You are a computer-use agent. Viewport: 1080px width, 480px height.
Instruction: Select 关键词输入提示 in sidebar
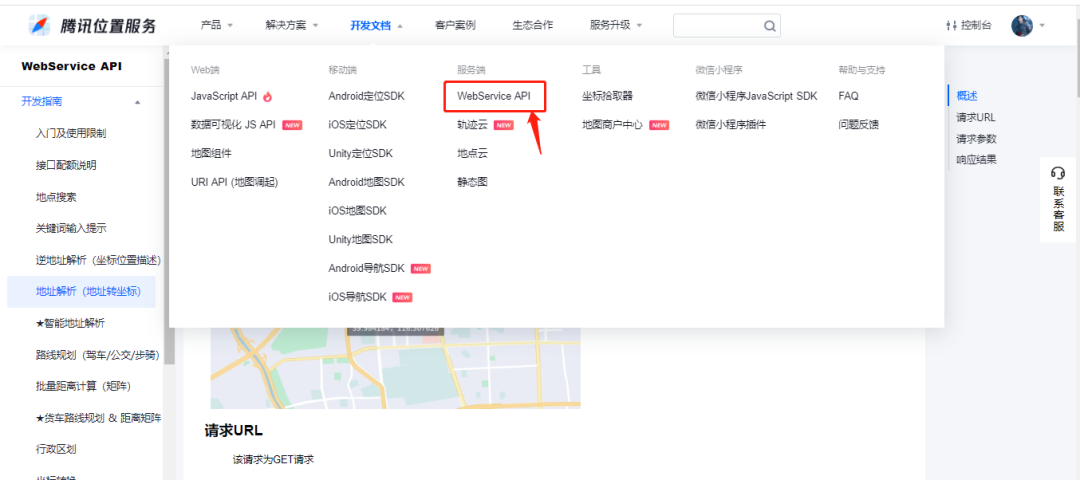[x=71, y=228]
